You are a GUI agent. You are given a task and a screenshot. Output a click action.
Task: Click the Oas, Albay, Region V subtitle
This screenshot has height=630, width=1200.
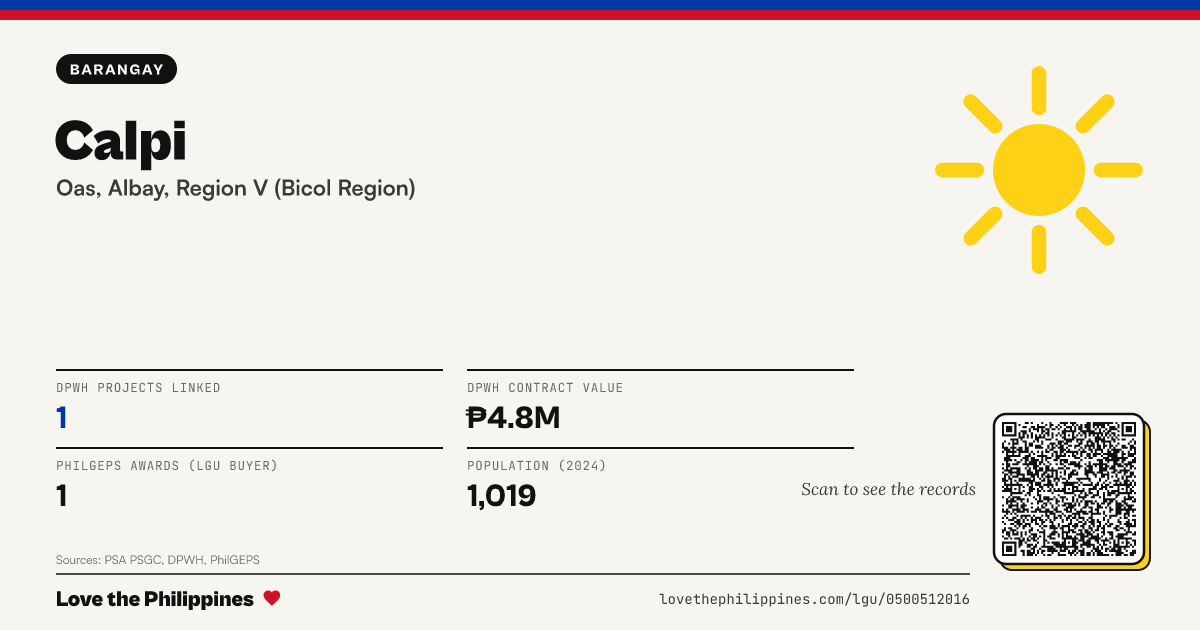pyautogui.click(x=236, y=188)
